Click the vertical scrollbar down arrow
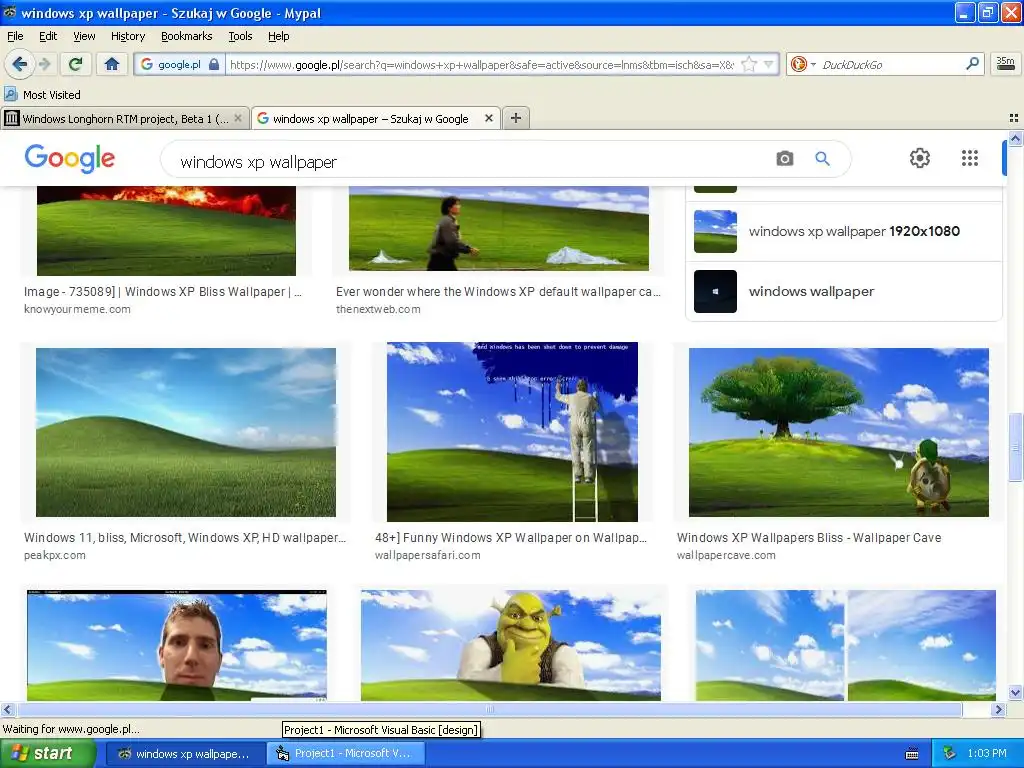This screenshot has height=768, width=1024. (x=1016, y=693)
